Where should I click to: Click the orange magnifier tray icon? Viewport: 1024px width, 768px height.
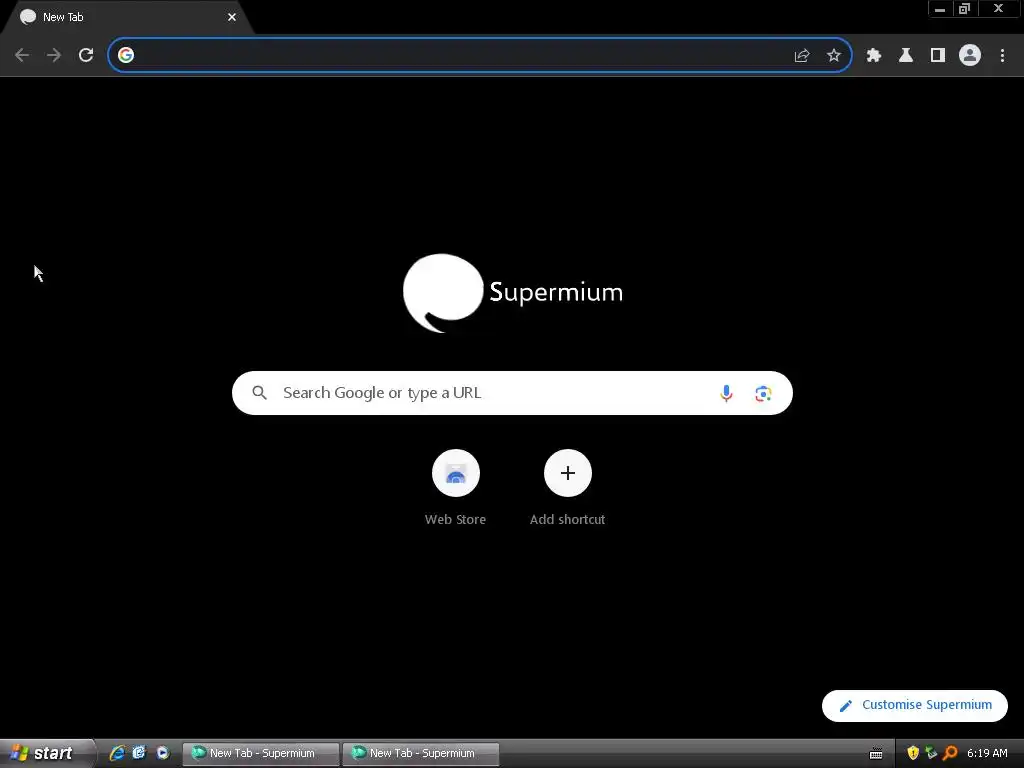950,753
